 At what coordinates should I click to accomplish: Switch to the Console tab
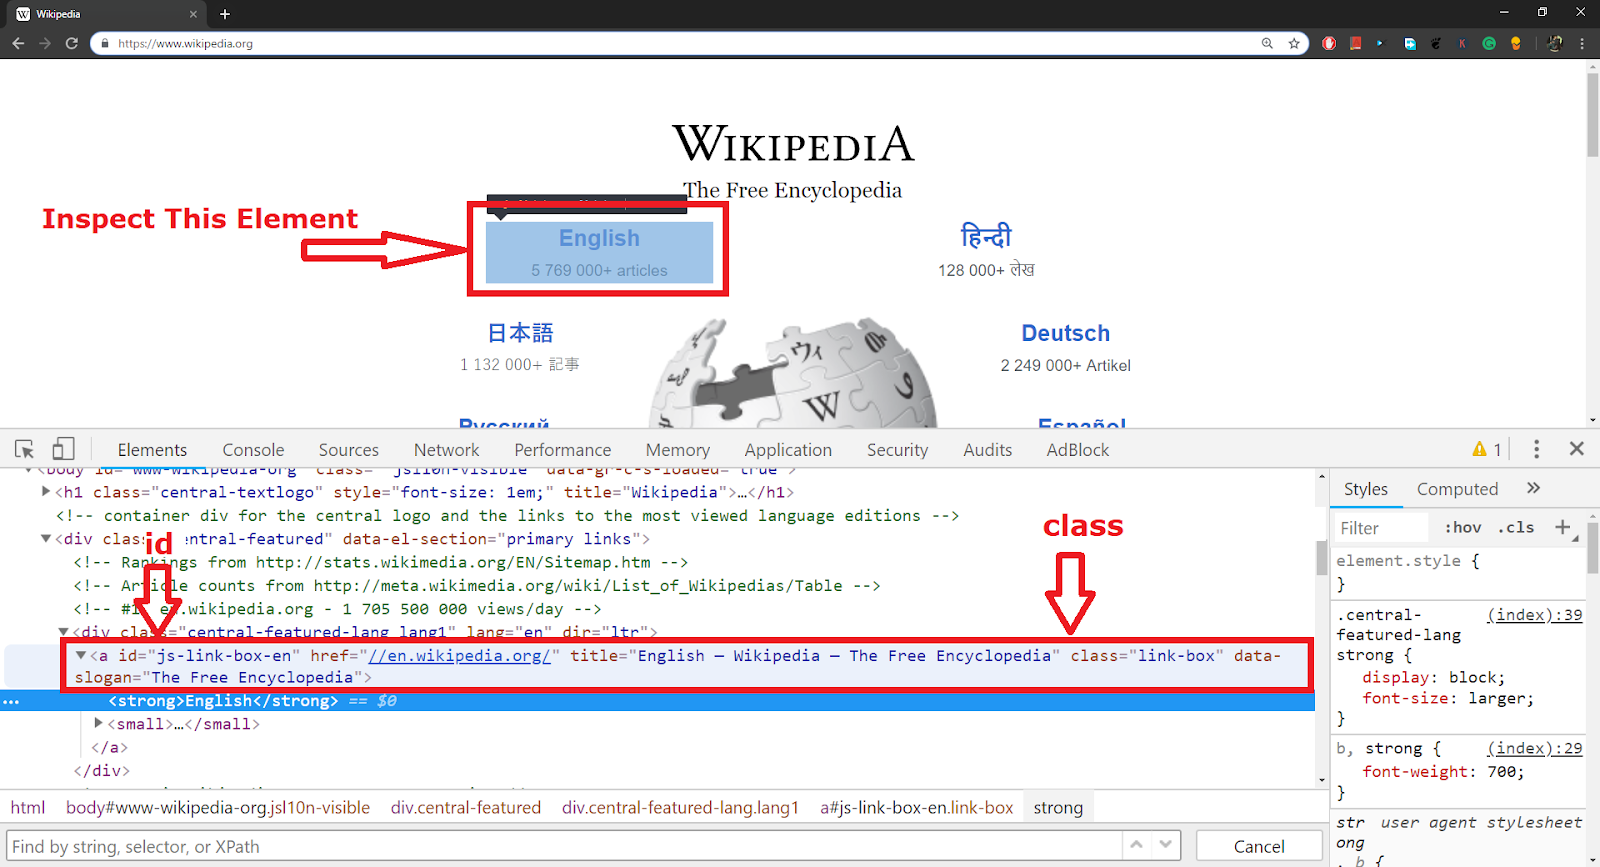pyautogui.click(x=253, y=450)
